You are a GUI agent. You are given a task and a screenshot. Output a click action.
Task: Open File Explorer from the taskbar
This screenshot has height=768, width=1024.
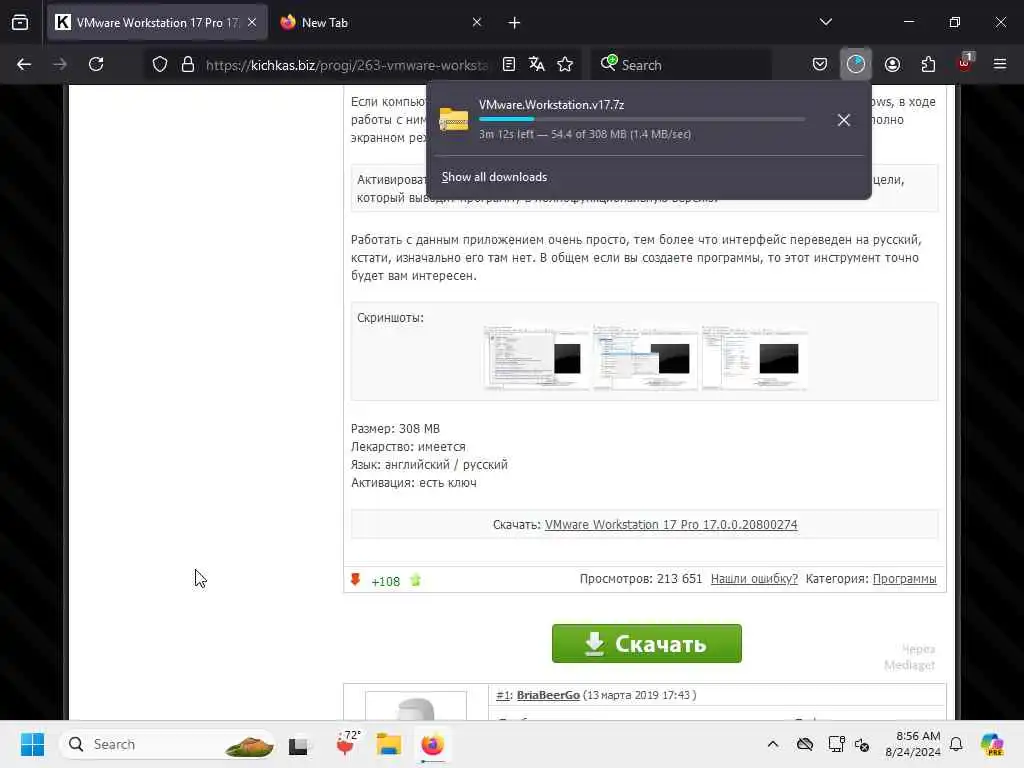389,744
